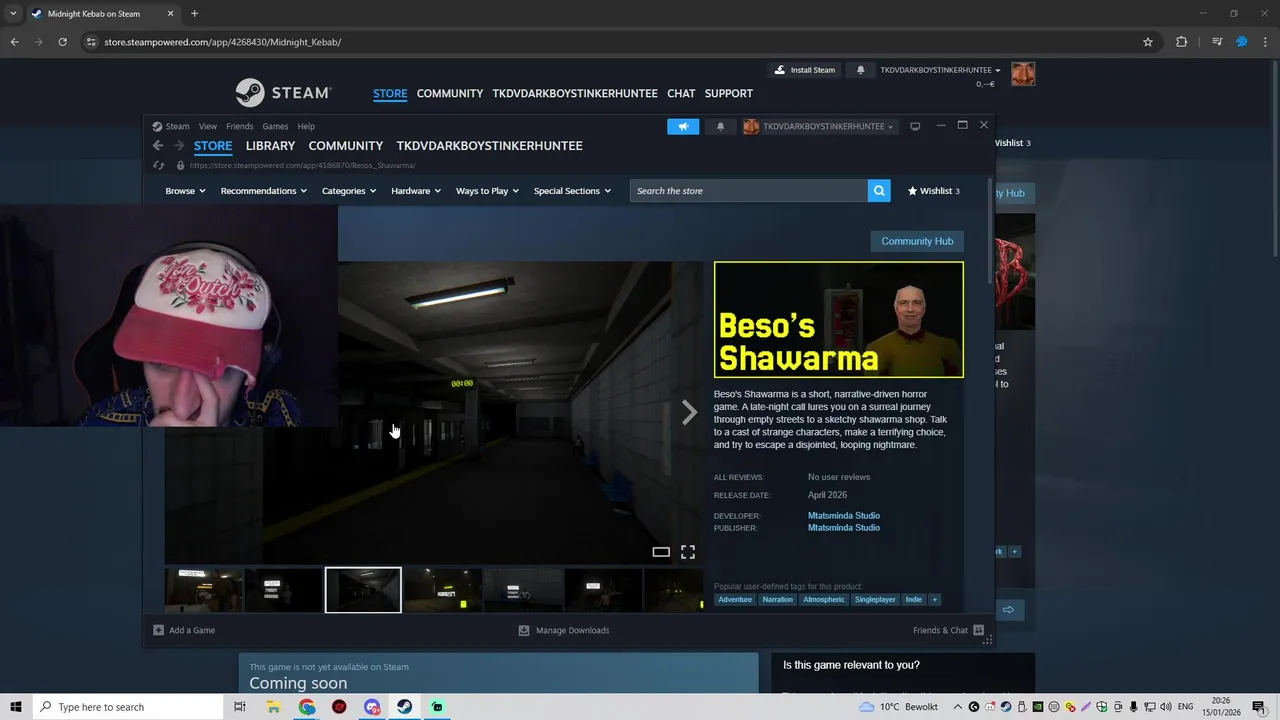Viewport: 1280px width, 720px height.
Task: Open new Chrome tab with plus button
Action: [x=194, y=14]
